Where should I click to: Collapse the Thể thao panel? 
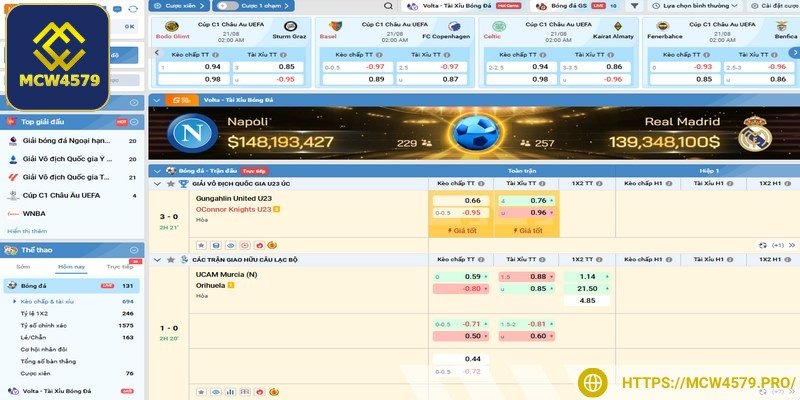pos(134,250)
